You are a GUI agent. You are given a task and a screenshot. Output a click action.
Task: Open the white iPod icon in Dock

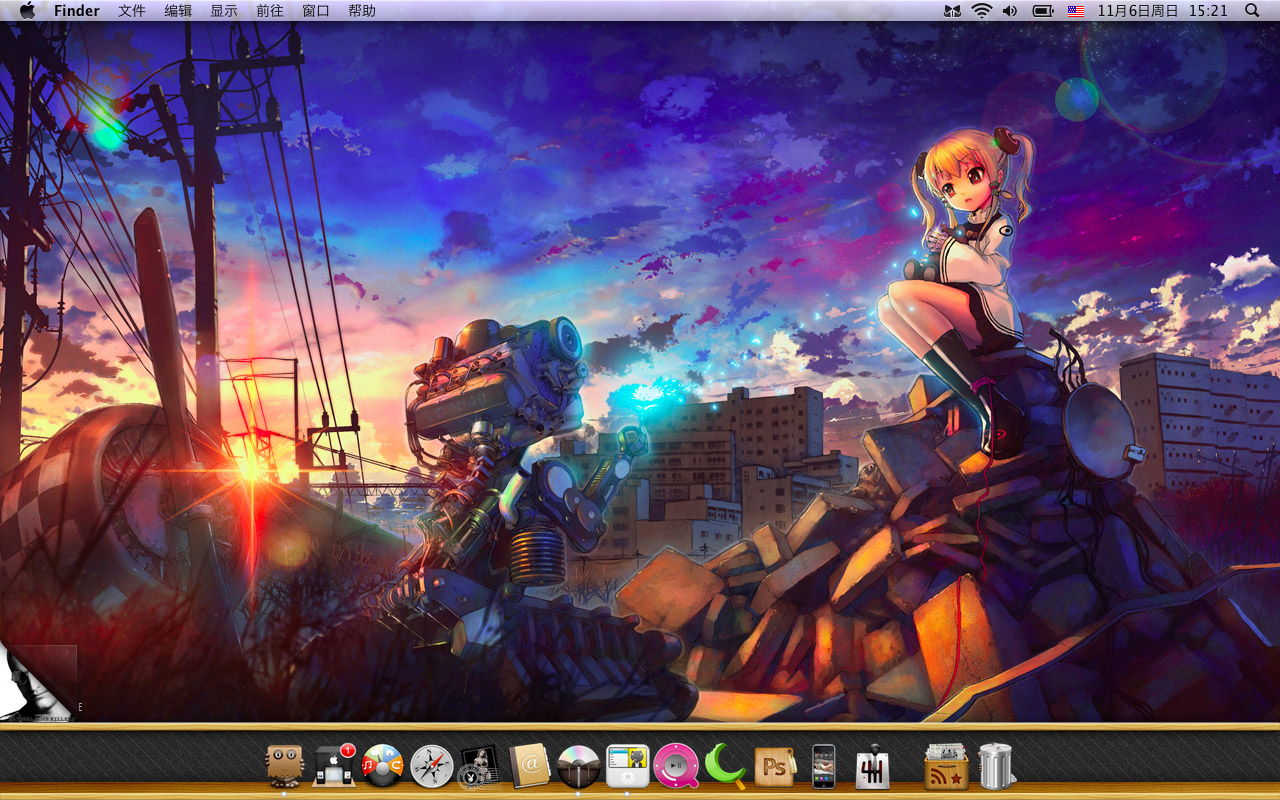(627, 766)
